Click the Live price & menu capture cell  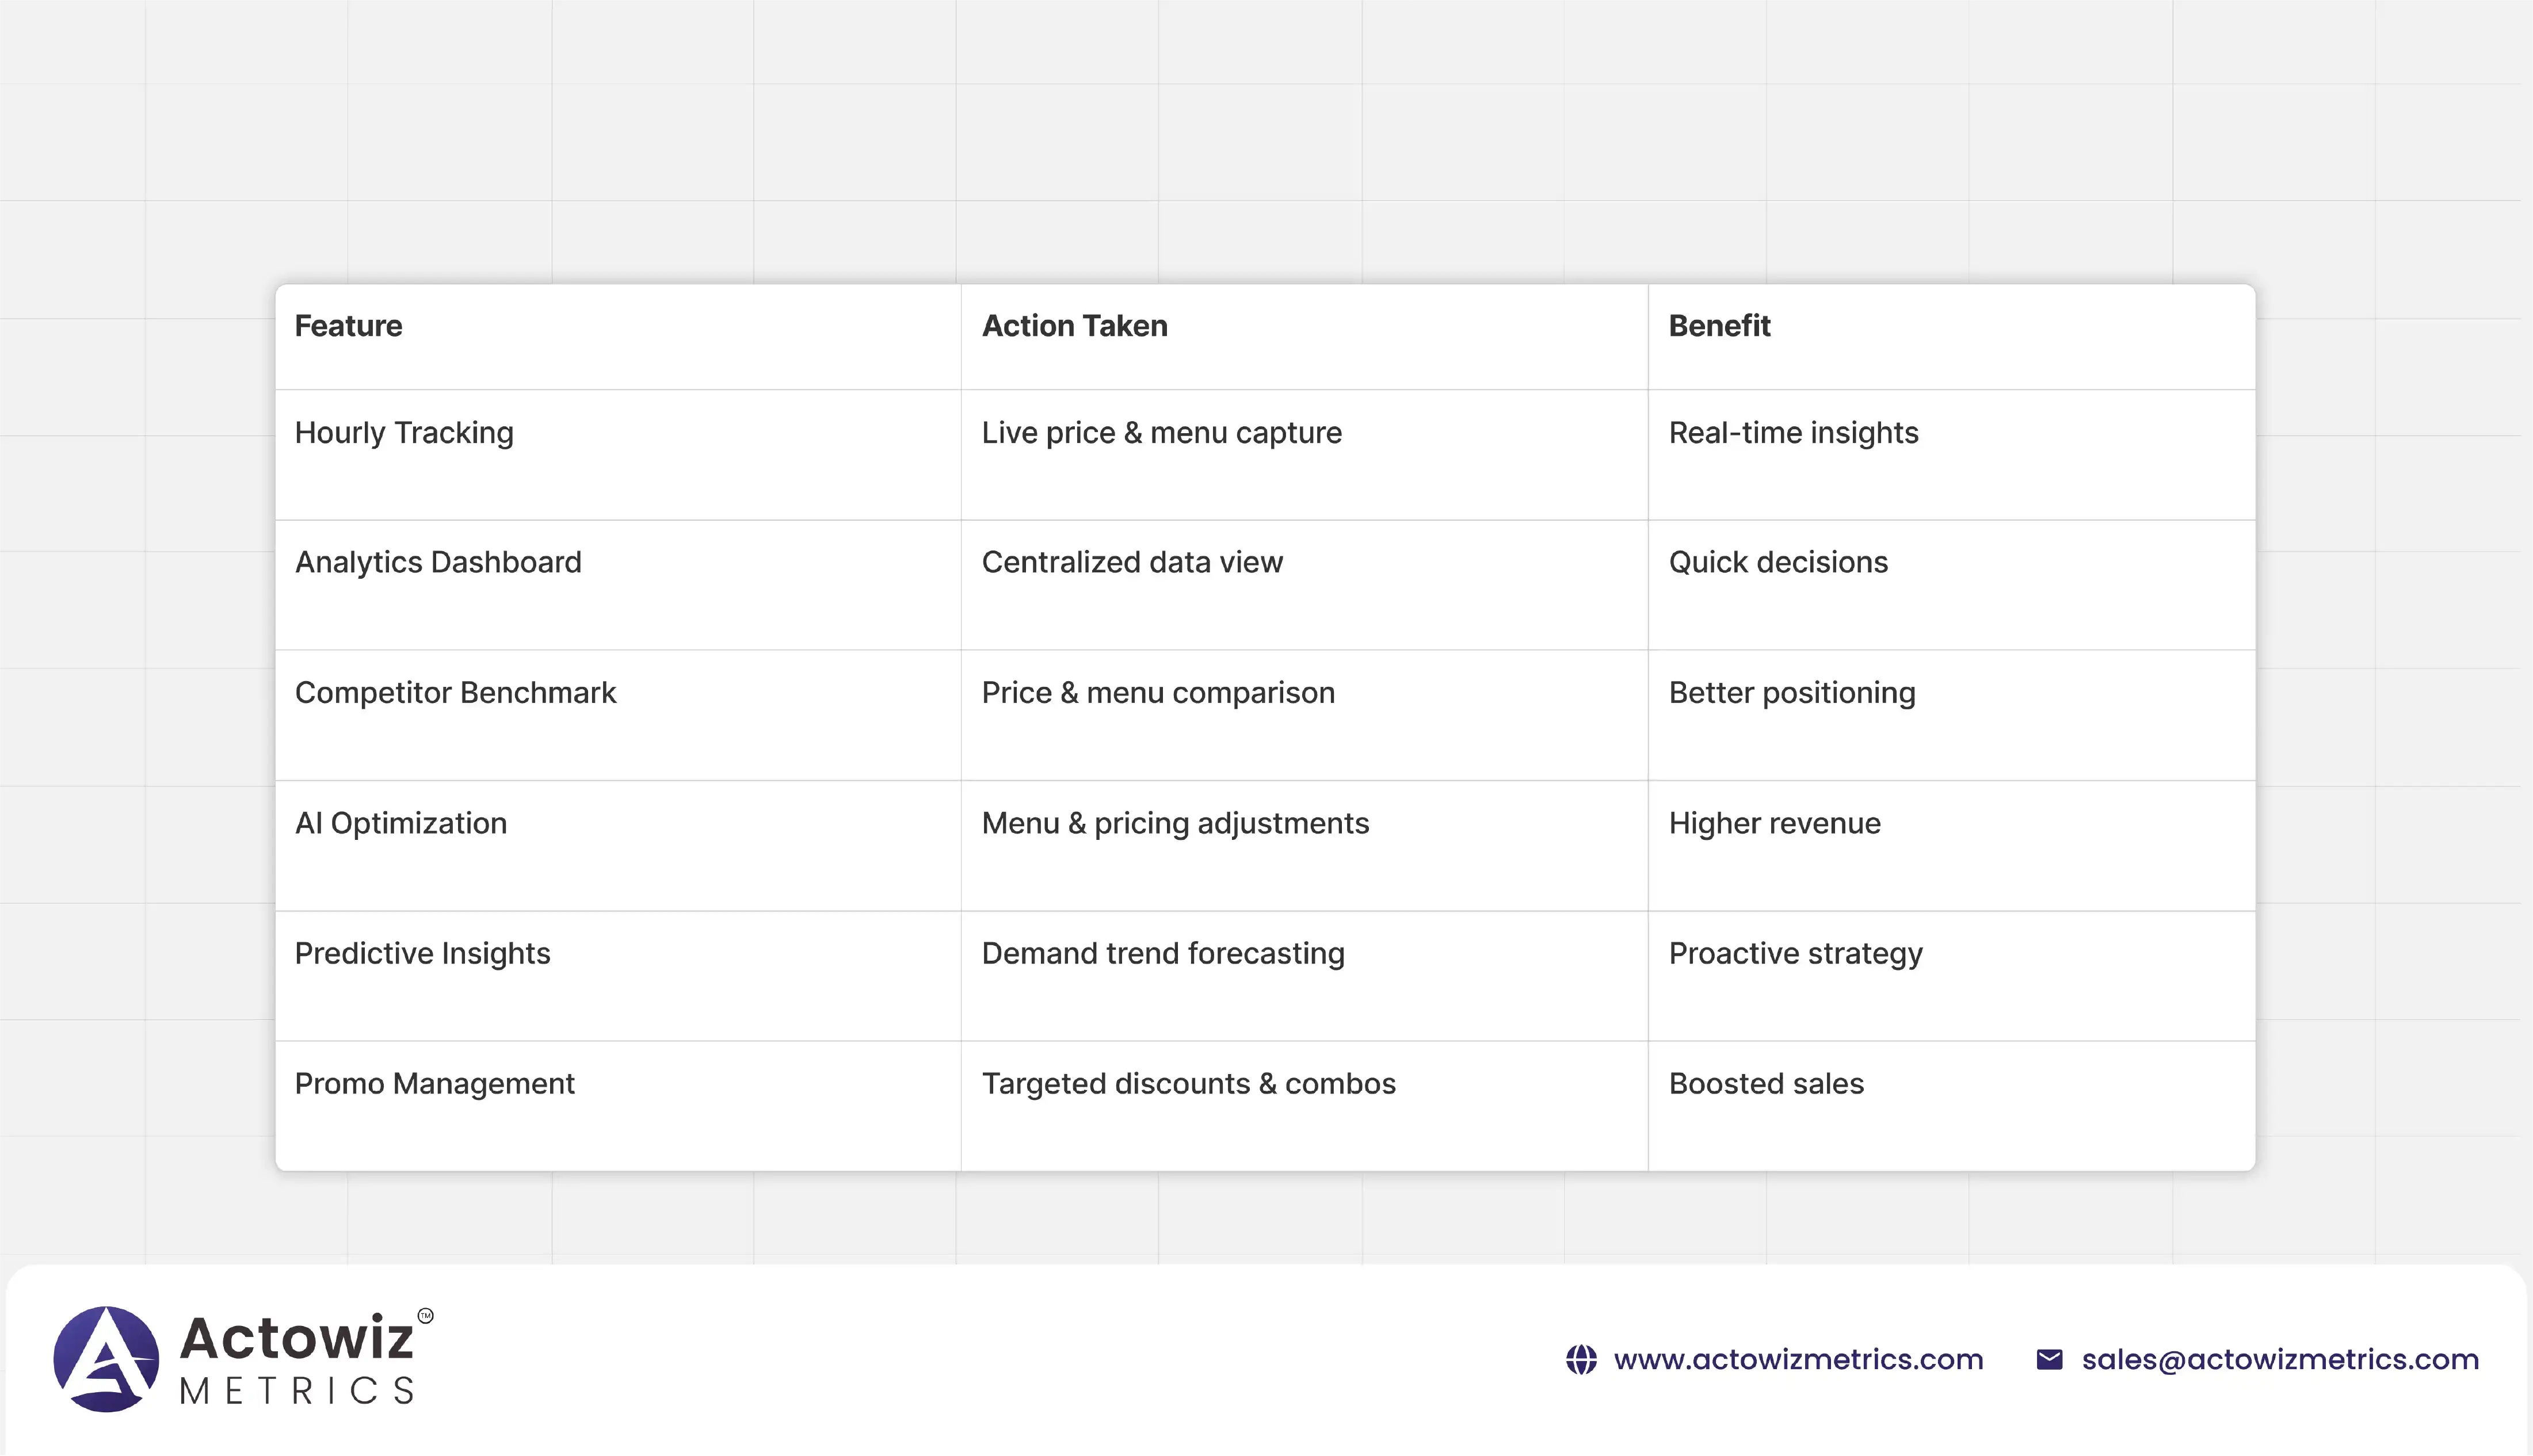coord(1161,433)
